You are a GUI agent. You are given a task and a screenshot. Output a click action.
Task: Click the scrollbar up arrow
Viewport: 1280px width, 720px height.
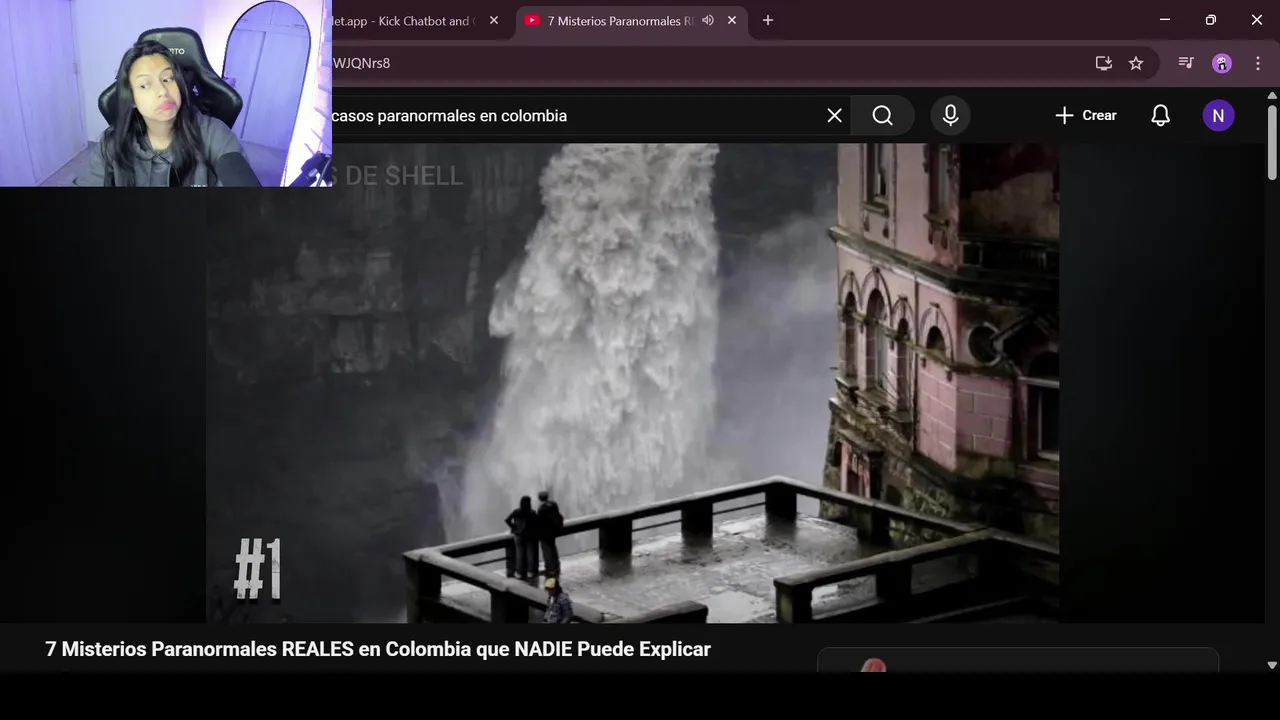pyautogui.click(x=1272, y=95)
